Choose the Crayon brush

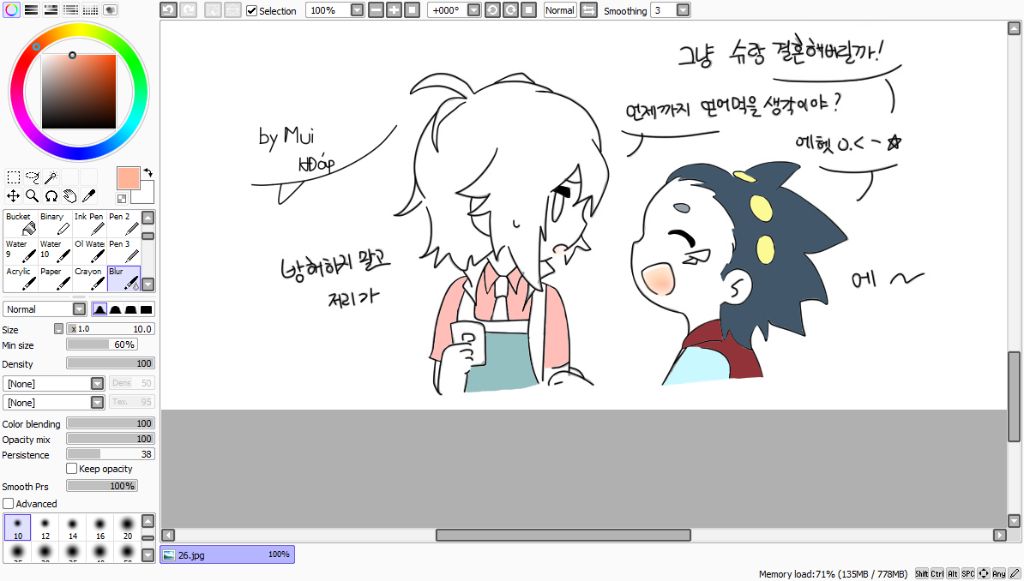[89, 278]
